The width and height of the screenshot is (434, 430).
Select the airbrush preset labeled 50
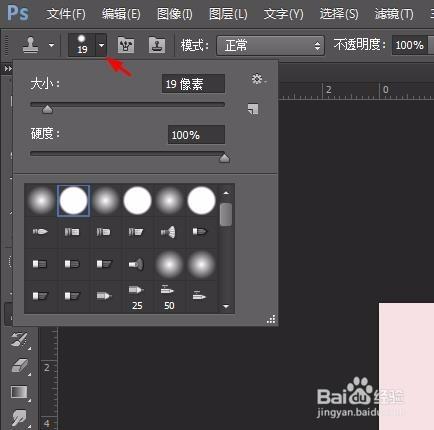coord(169,297)
